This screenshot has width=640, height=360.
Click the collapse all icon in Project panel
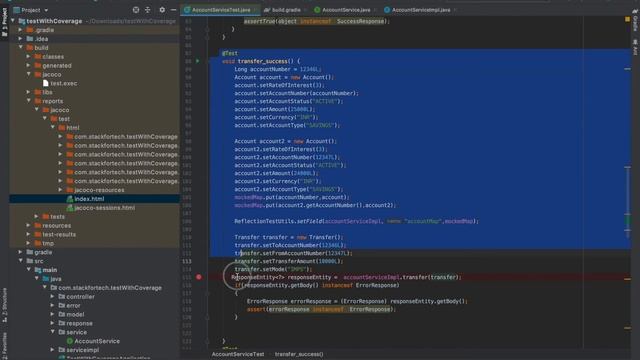148,10
